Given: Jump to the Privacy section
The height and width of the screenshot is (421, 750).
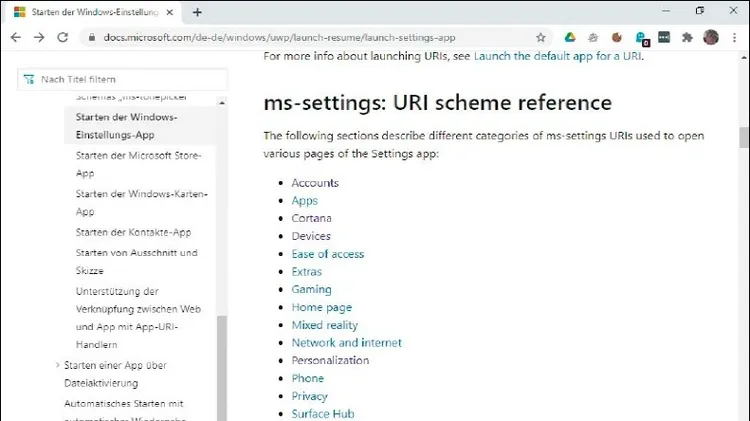Looking at the screenshot, I should point(309,396).
